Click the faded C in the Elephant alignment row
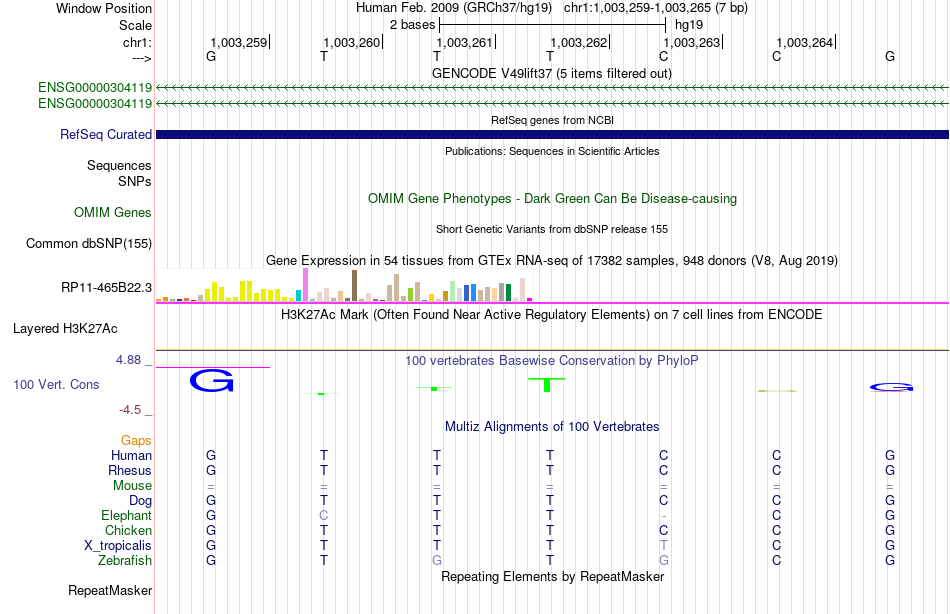950x614 pixels. click(x=324, y=515)
